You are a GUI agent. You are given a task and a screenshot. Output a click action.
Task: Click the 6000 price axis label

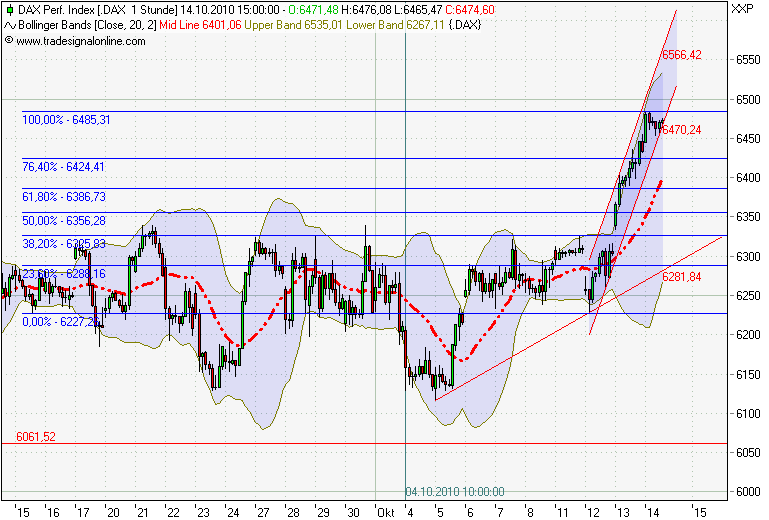748,492
